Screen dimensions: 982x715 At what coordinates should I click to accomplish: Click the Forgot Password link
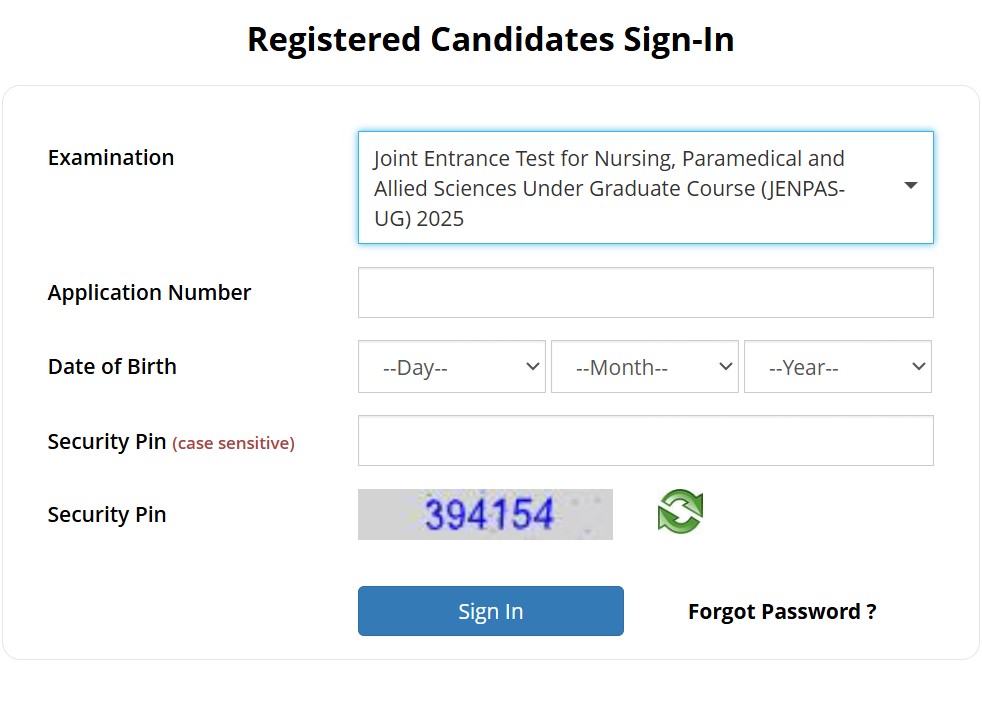click(x=781, y=610)
